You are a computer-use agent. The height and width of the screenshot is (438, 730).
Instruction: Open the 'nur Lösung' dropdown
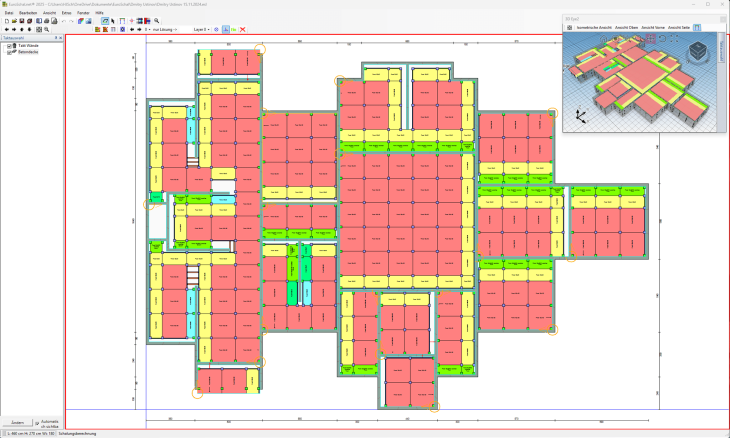click(x=166, y=30)
